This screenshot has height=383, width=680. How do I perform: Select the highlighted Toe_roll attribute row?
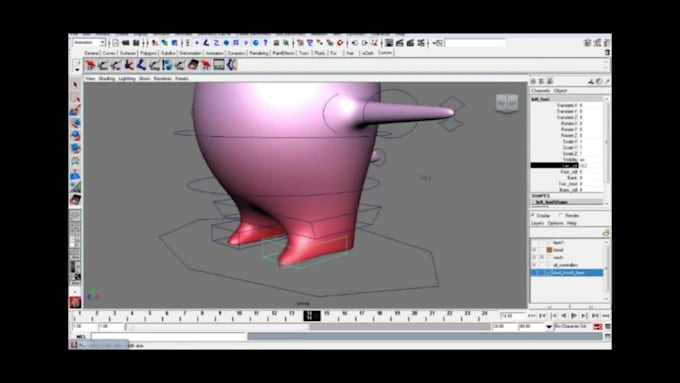coord(566,166)
